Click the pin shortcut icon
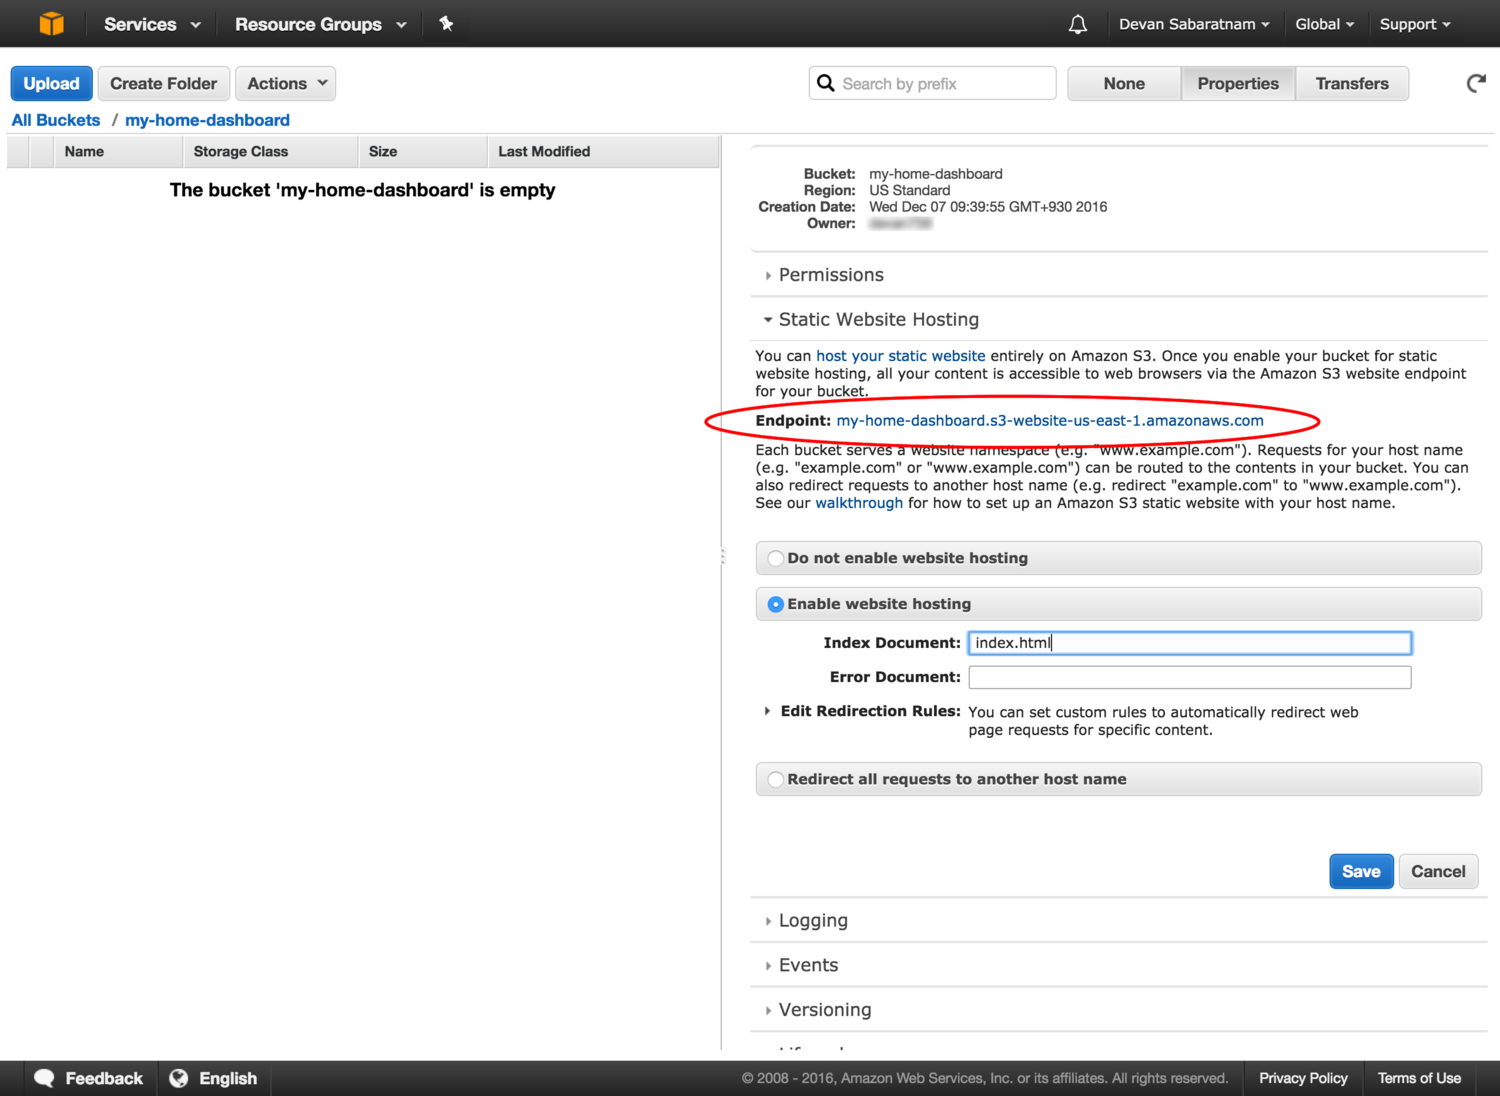1500x1096 pixels. click(446, 23)
